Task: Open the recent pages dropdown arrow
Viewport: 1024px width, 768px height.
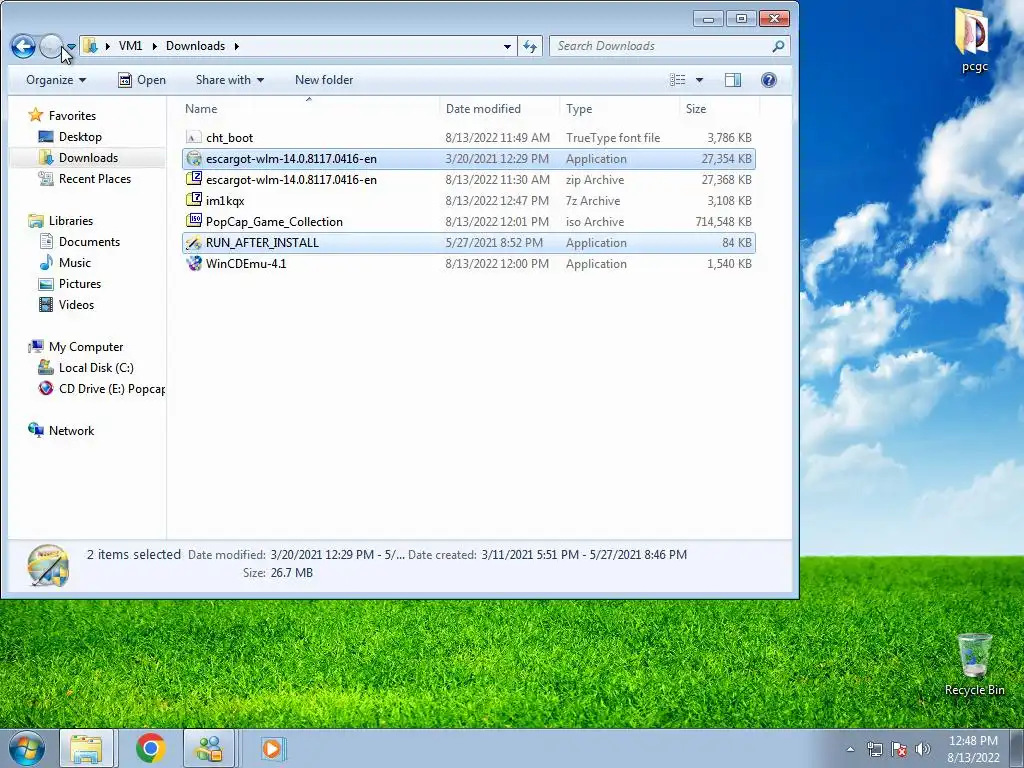Action: tap(71, 47)
